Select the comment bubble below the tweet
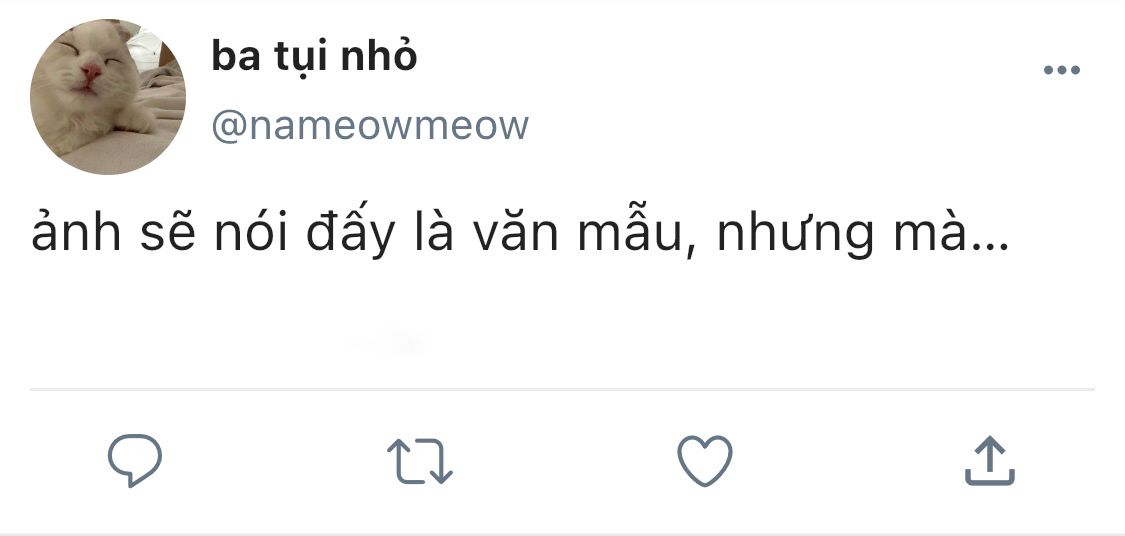This screenshot has width=1125, height=536. [135, 461]
